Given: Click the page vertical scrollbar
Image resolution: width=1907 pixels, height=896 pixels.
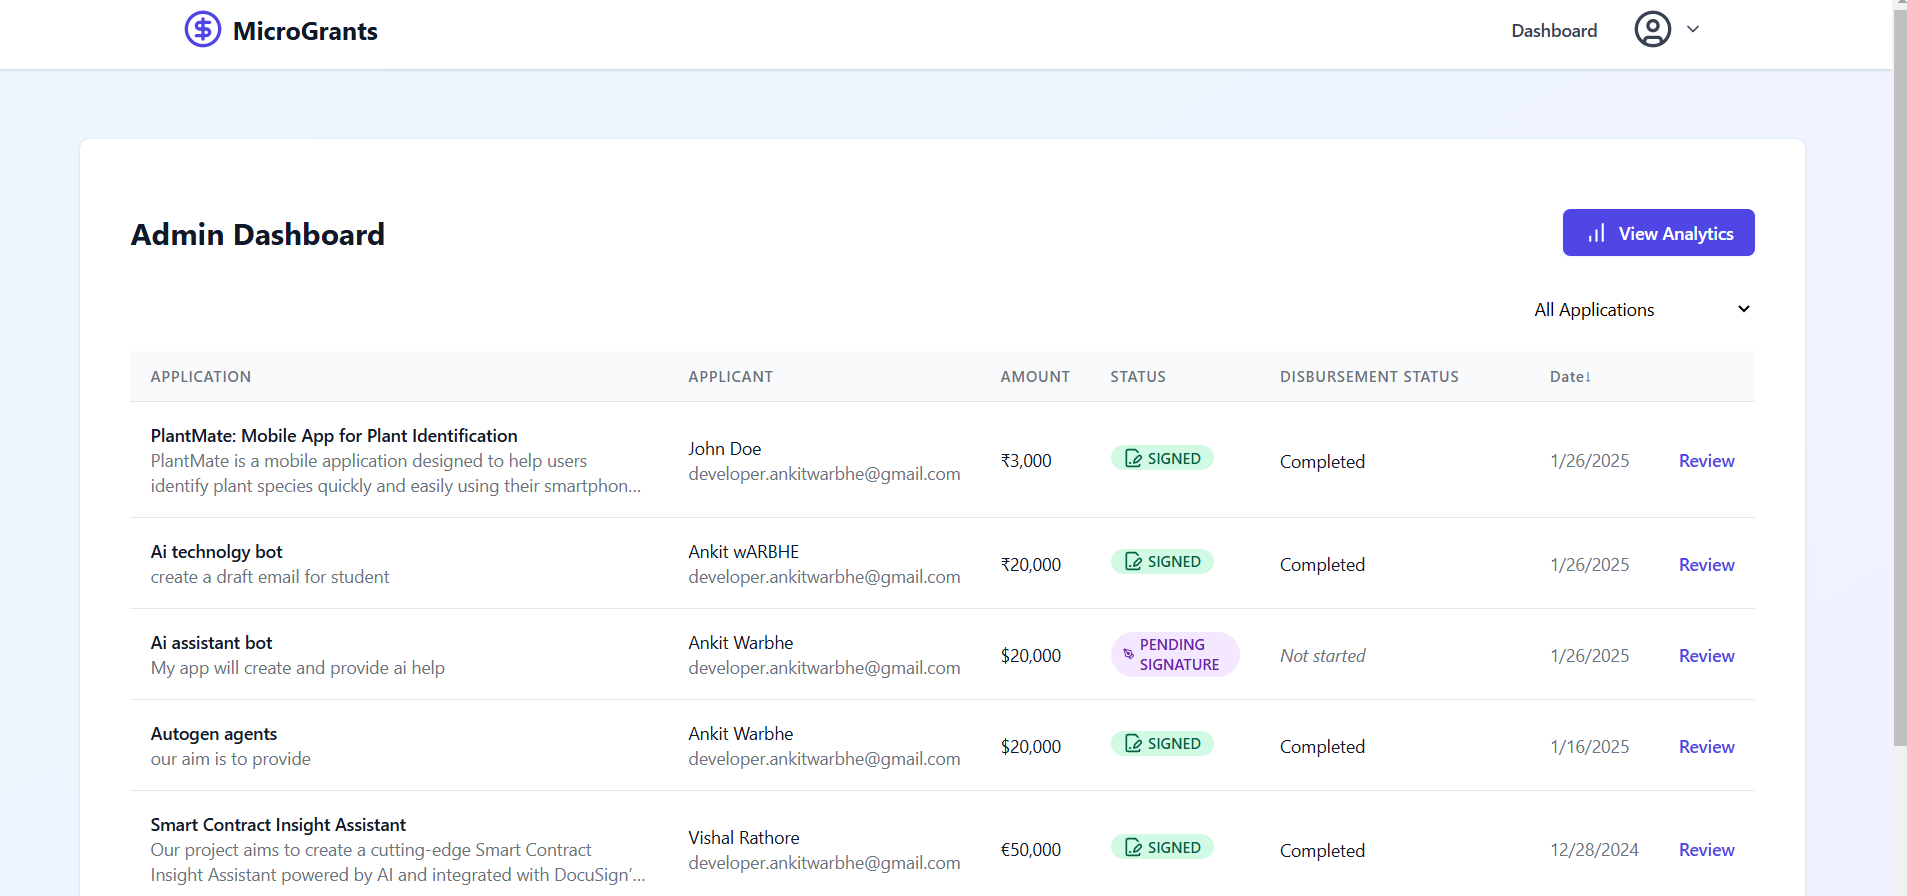Looking at the screenshot, I should [x=1899, y=400].
